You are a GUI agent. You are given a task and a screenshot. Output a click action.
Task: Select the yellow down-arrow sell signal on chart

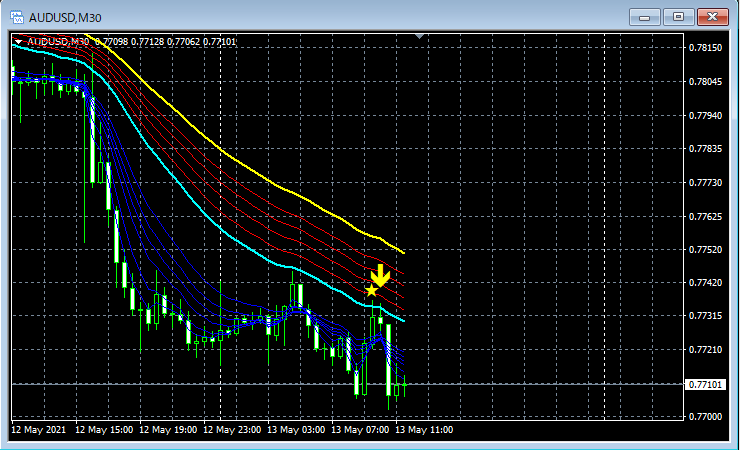[x=380, y=276]
